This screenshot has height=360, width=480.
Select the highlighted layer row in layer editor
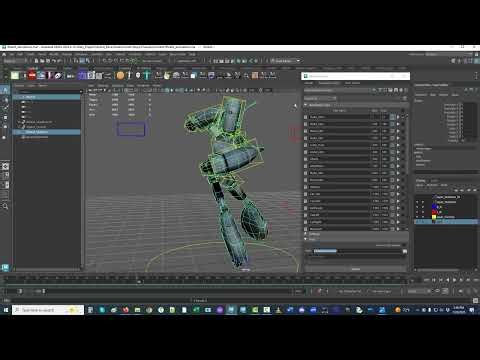[446, 222]
